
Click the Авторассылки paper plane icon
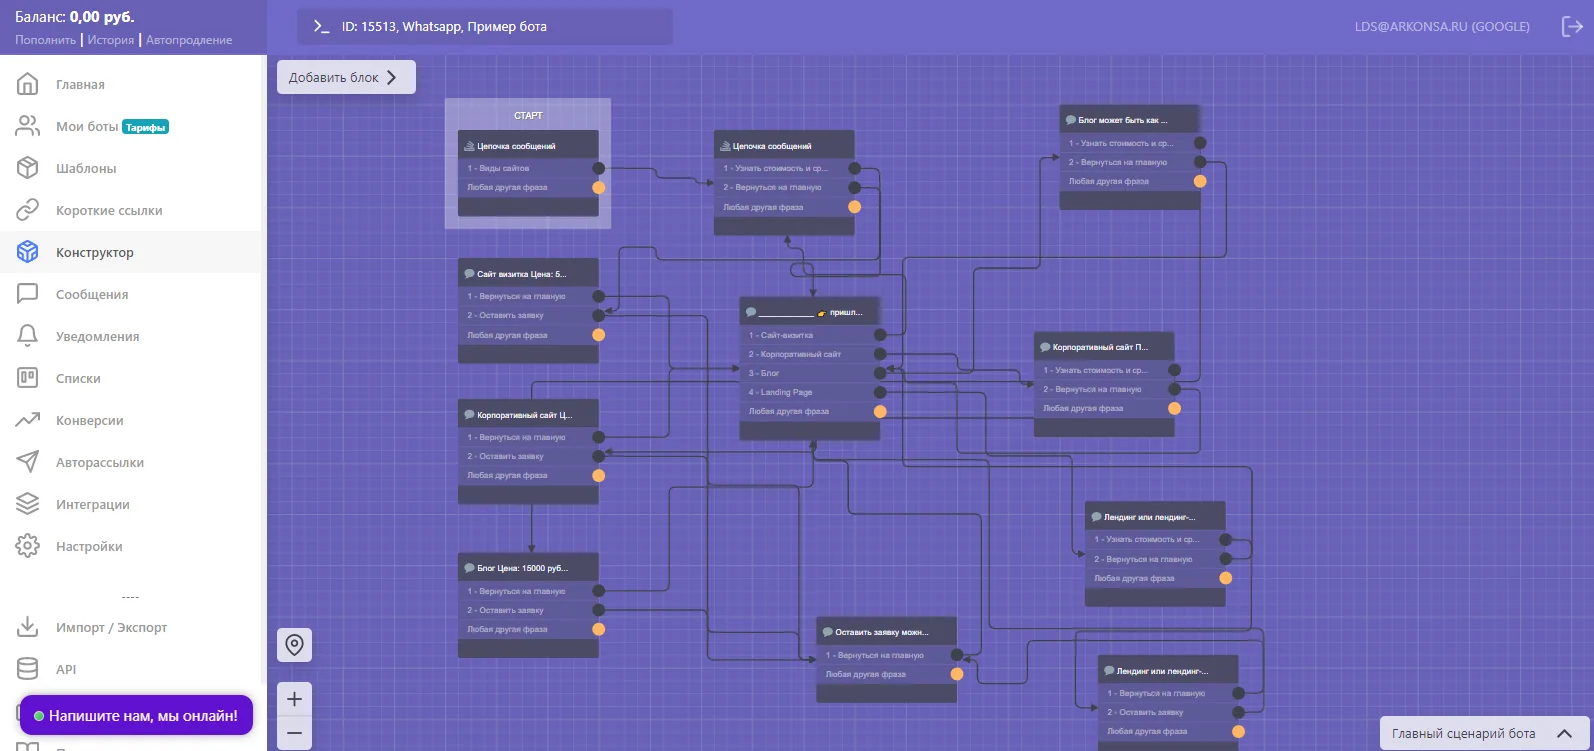click(x=28, y=462)
